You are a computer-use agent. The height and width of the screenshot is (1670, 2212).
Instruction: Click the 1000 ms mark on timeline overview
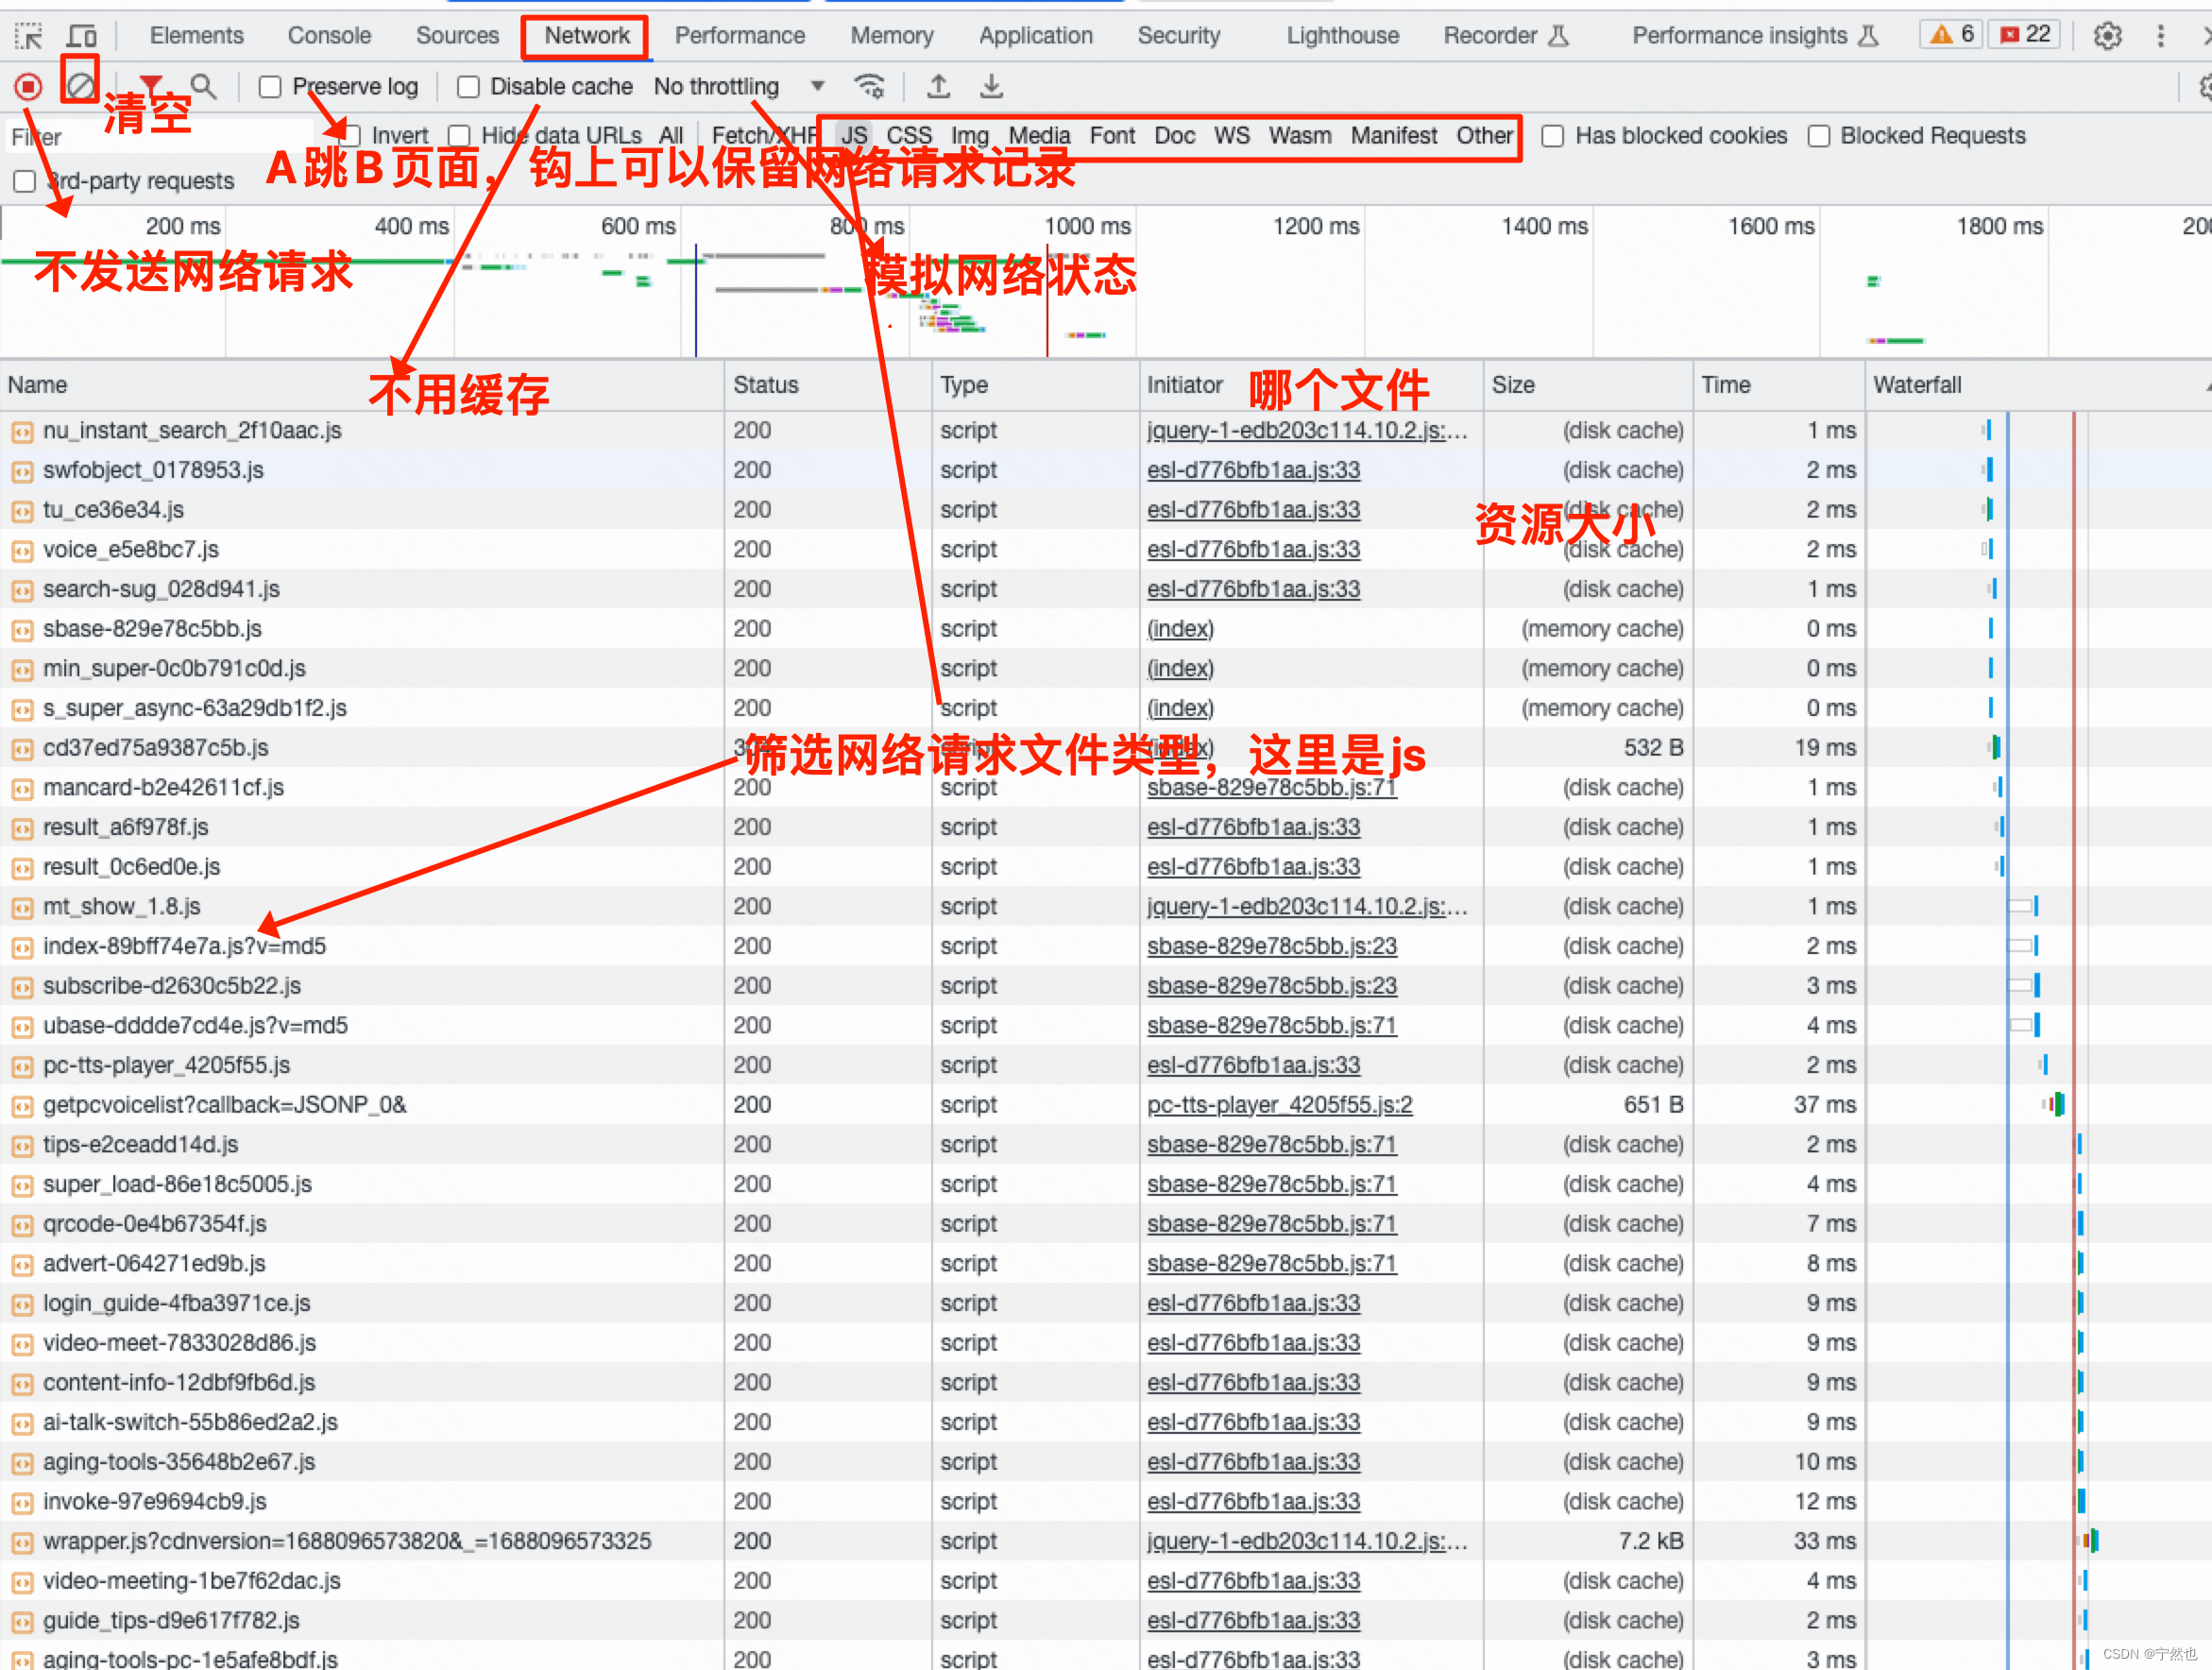1087,227
